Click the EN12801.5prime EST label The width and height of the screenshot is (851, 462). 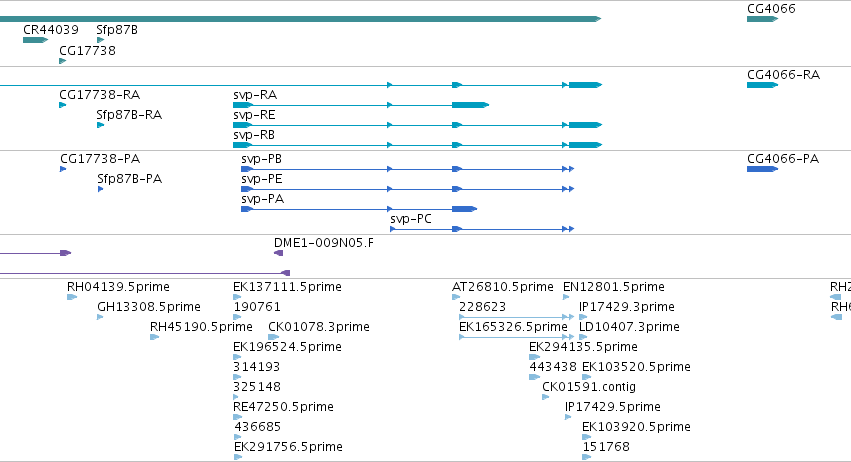point(614,287)
